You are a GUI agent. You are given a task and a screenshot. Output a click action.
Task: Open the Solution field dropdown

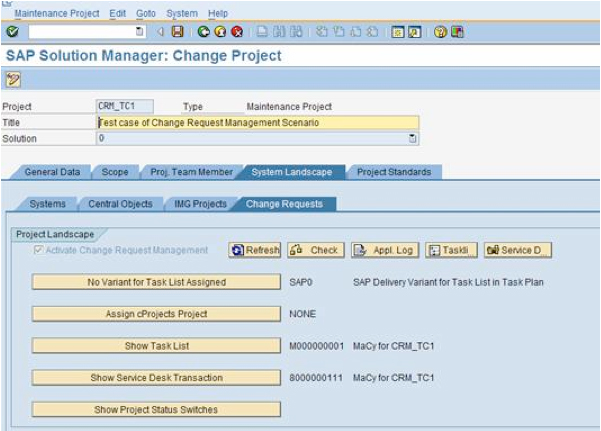[x=412, y=138]
